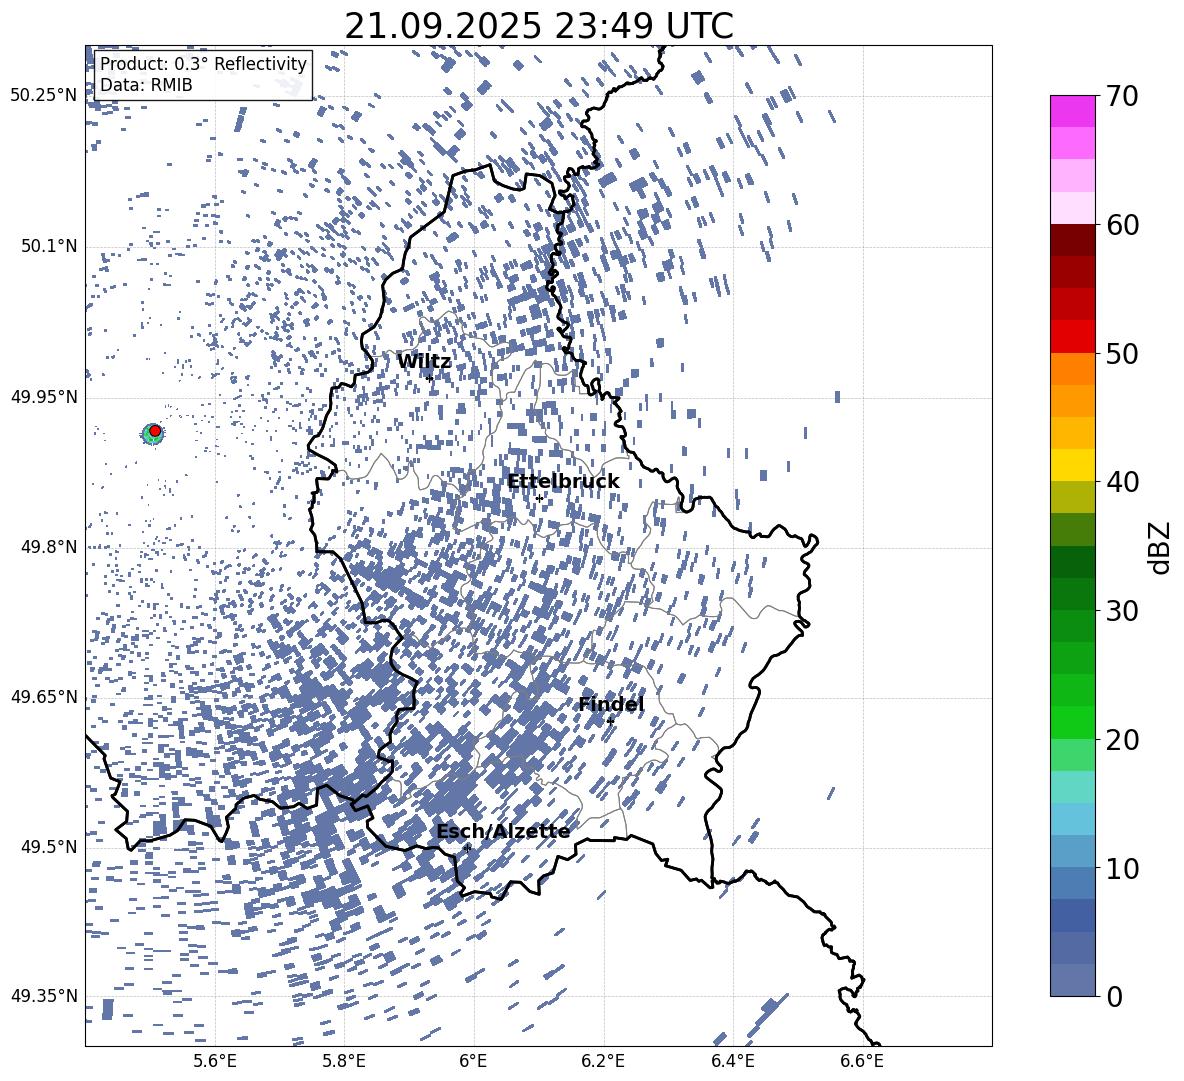
Task: Click the Ettelbruck station cross marker
Action: tap(539, 499)
